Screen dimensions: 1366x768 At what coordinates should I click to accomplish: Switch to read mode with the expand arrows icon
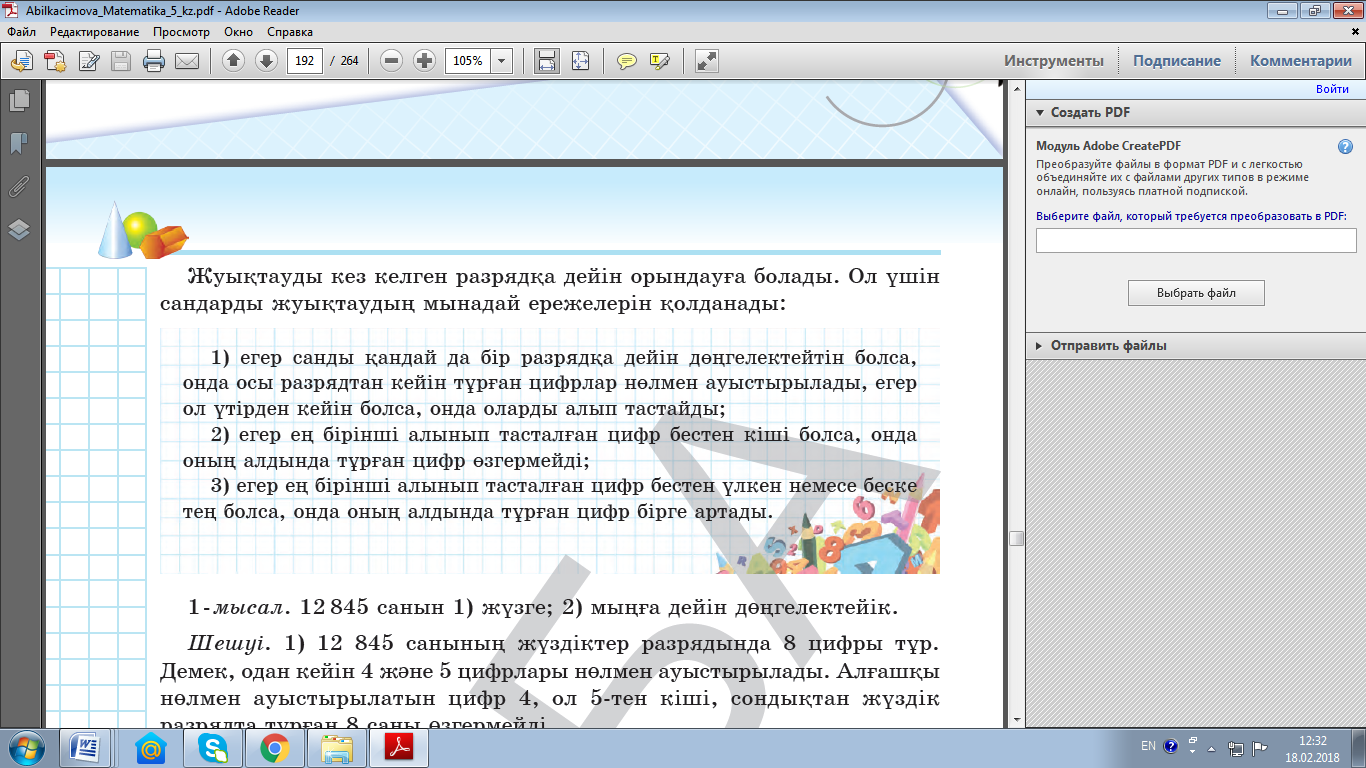point(707,61)
